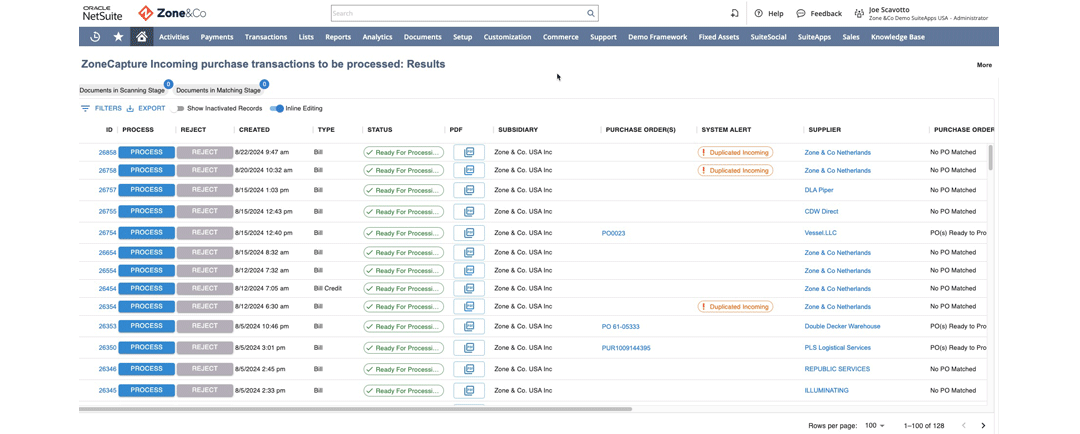Open the Activities menu
This screenshot has width=1080, height=434.
click(174, 37)
